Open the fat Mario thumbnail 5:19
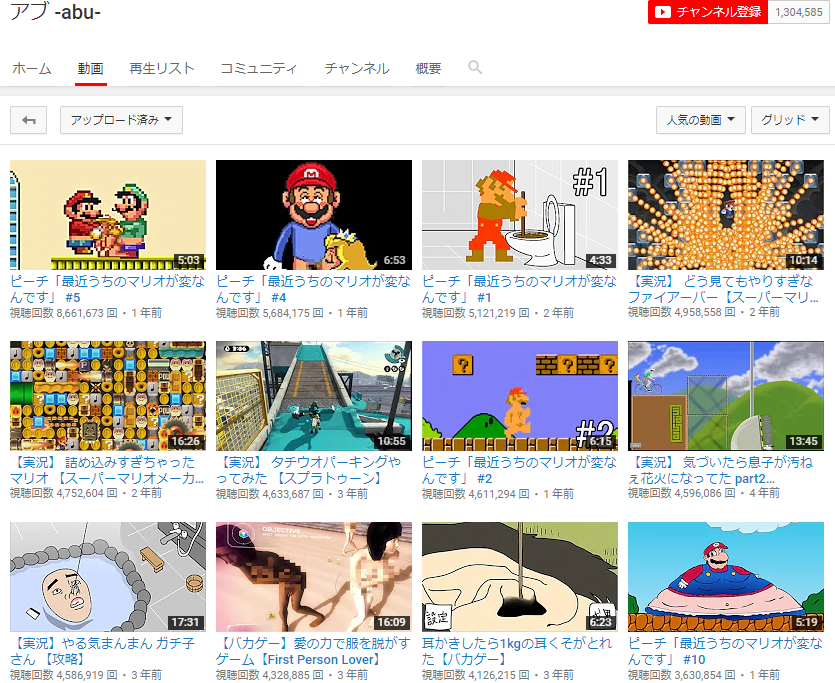 click(726, 577)
